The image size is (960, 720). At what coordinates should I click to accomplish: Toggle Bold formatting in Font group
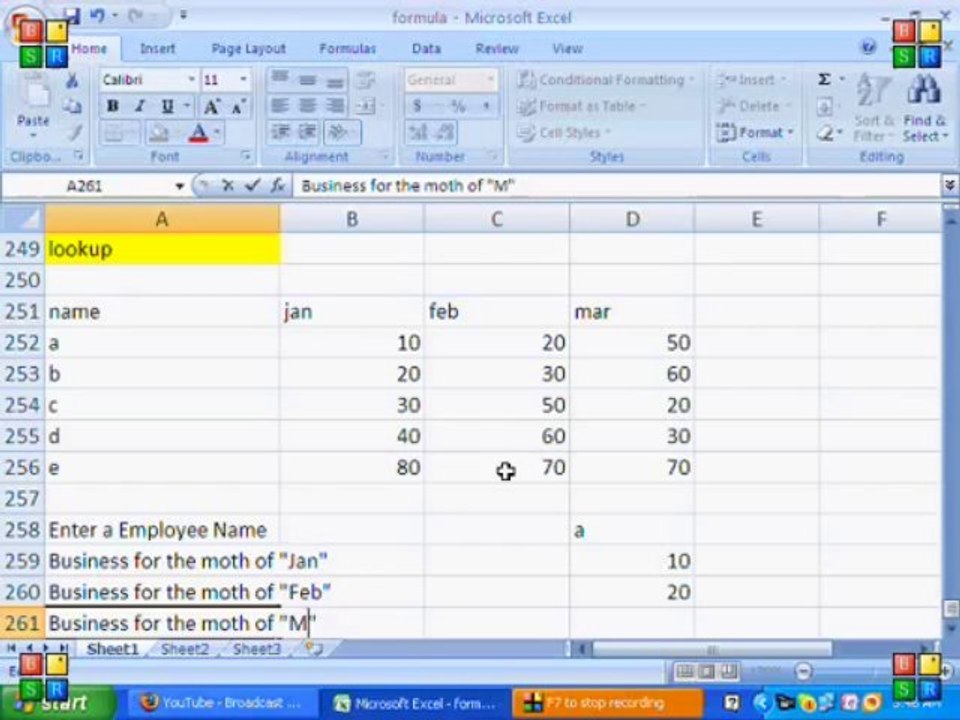click(113, 106)
